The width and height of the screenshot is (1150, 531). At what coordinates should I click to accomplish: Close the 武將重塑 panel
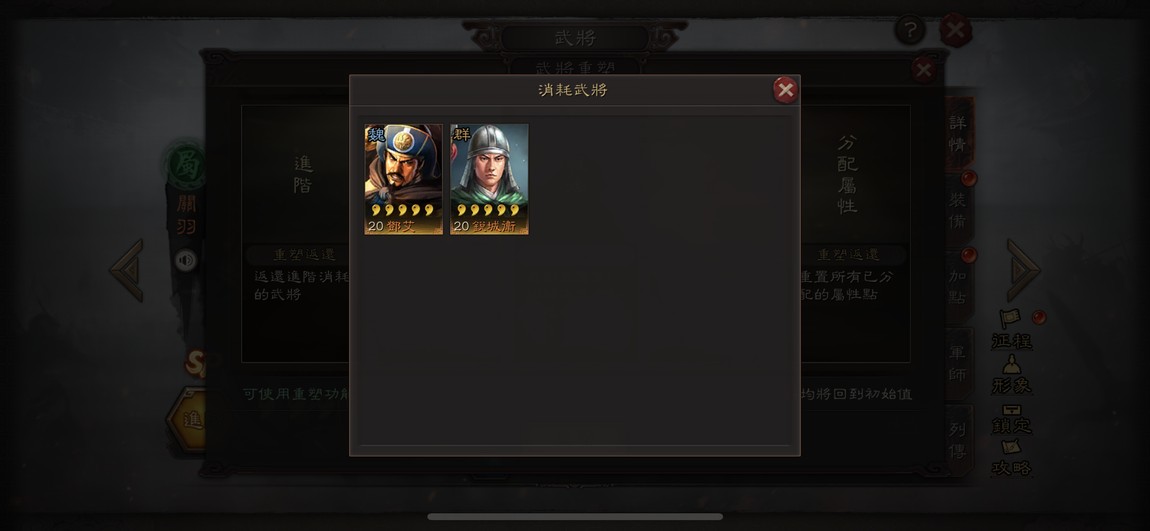pos(923,70)
